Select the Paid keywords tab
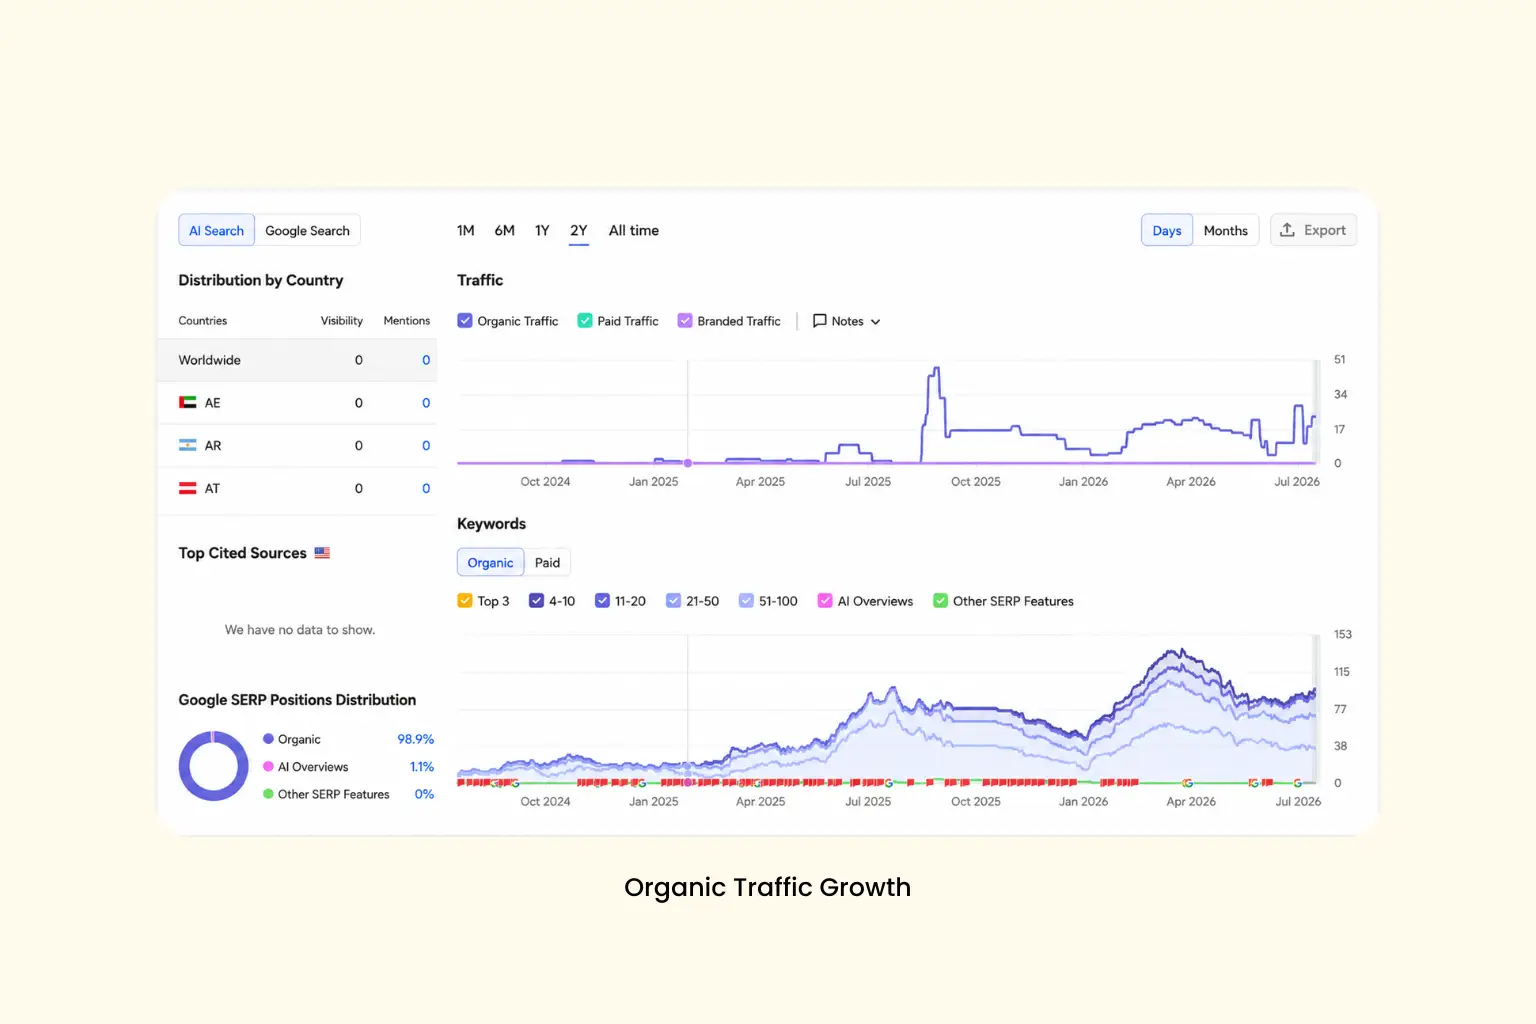Viewport: 1536px width, 1024px height. (547, 562)
